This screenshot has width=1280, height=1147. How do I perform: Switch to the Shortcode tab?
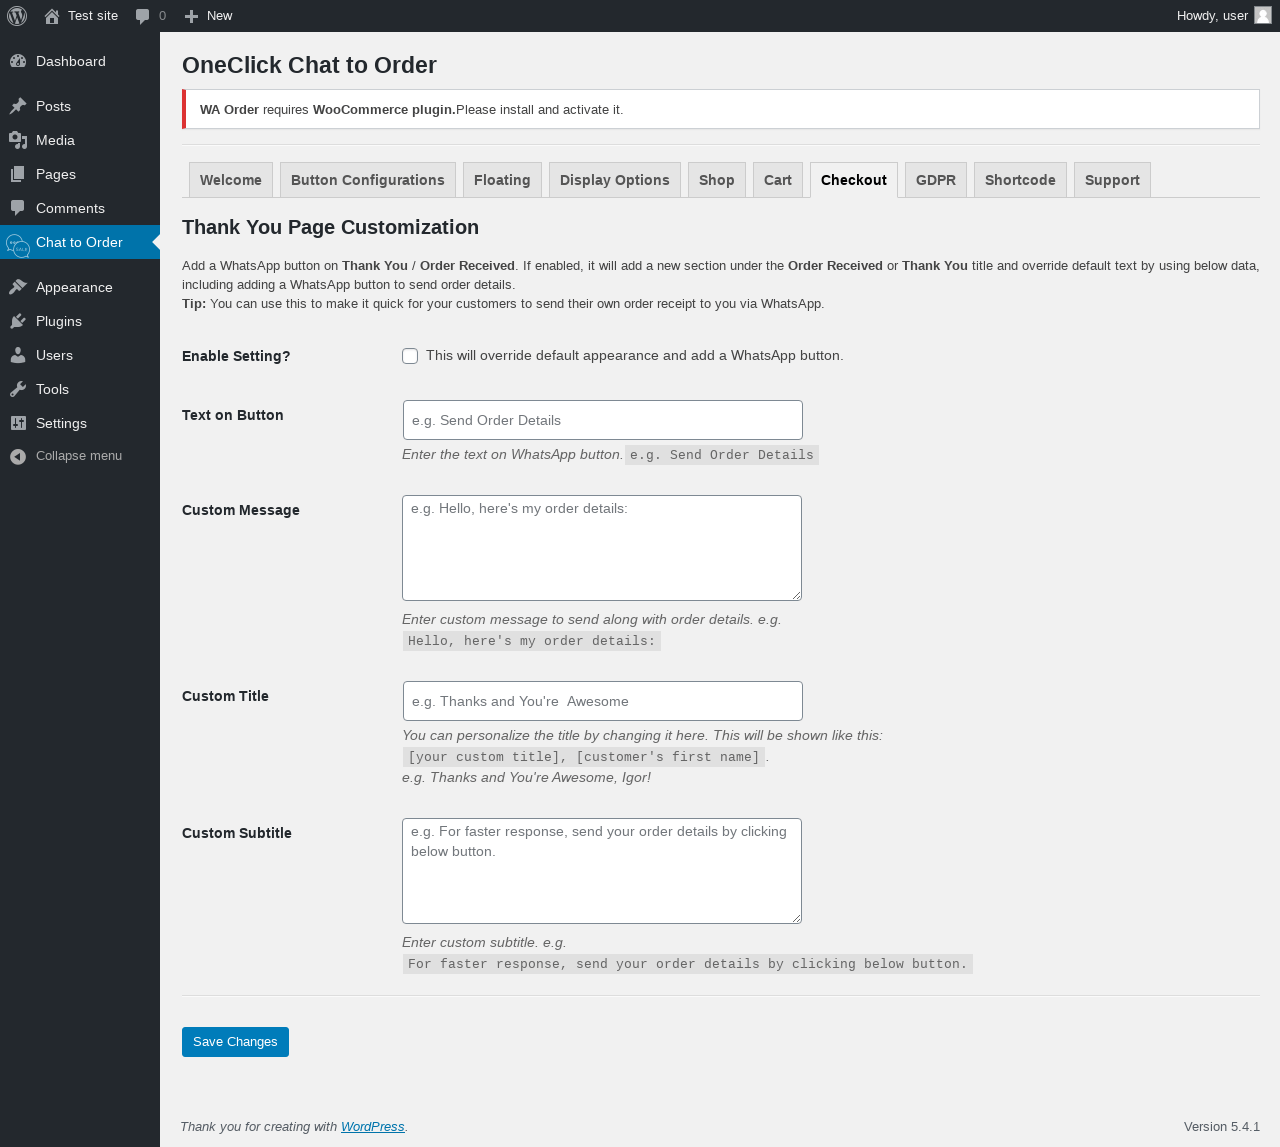pos(1020,180)
